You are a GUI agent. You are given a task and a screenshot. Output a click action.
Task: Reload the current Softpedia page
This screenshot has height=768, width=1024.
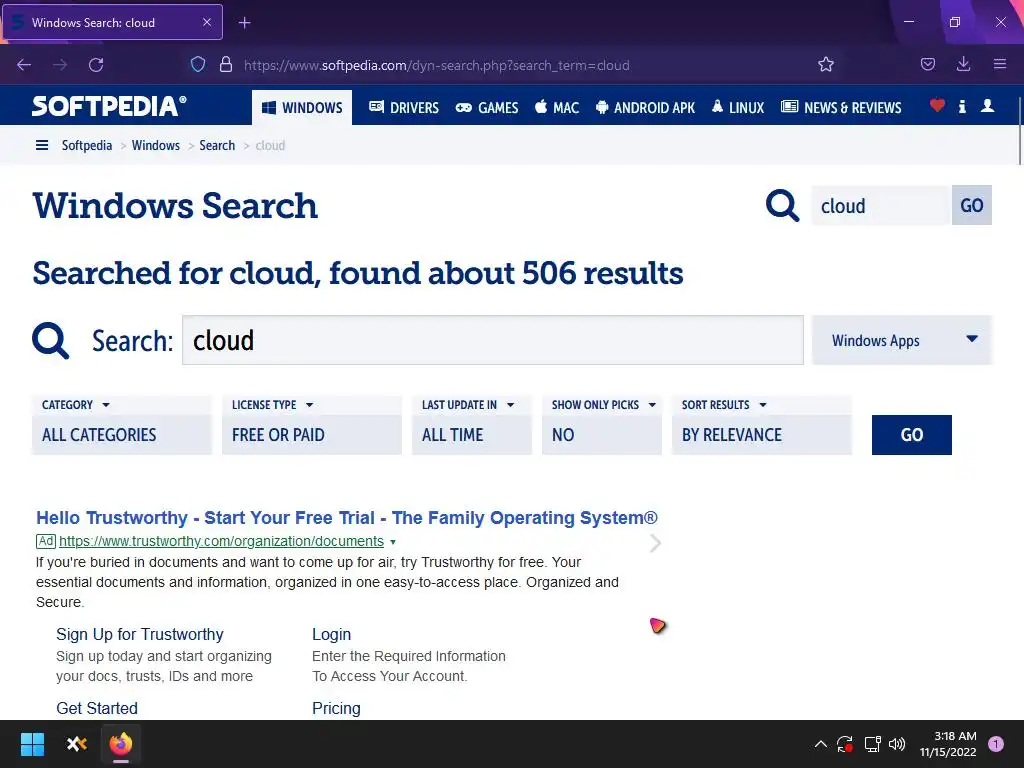click(x=96, y=65)
